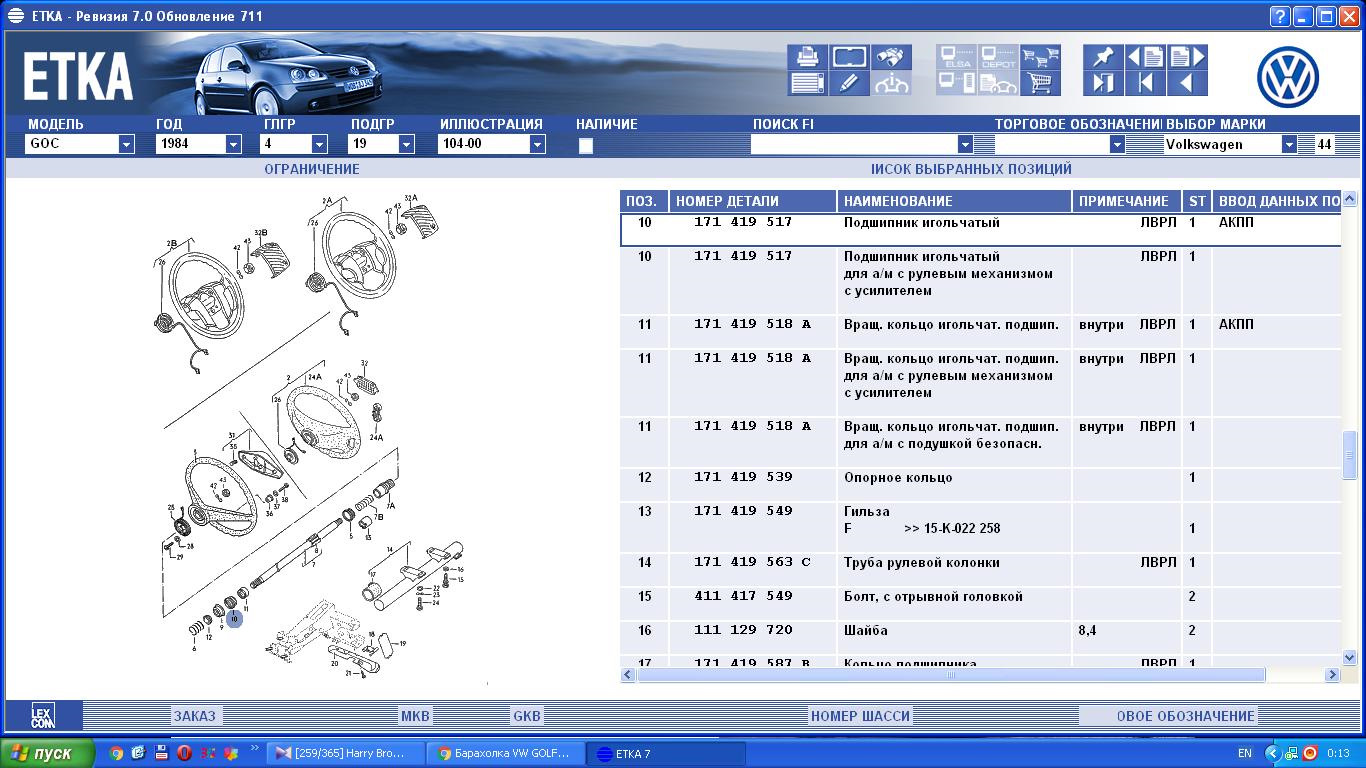Image resolution: width=1366 pixels, height=768 pixels.
Task: Select the Шайба row
Action: [x=980, y=638]
